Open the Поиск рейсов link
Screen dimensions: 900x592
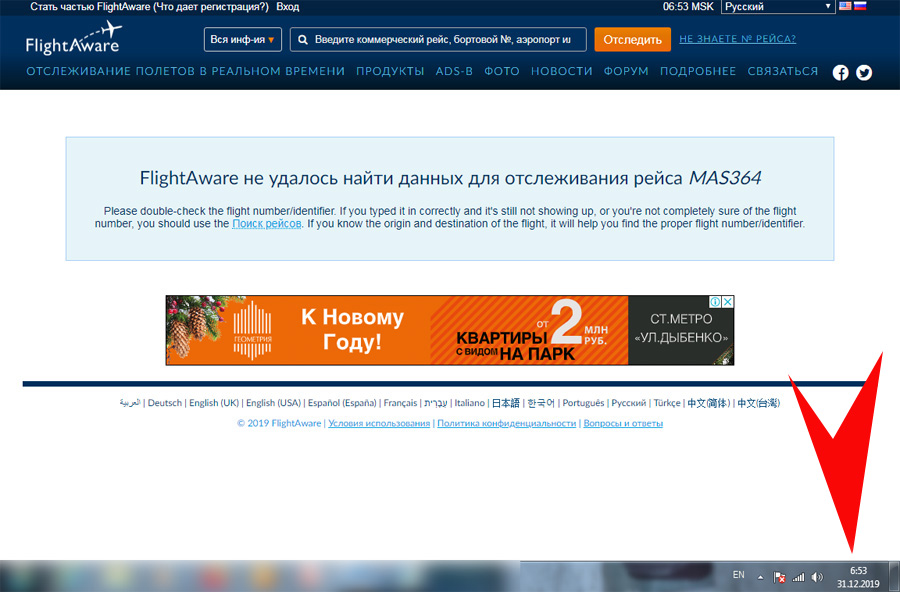point(266,224)
